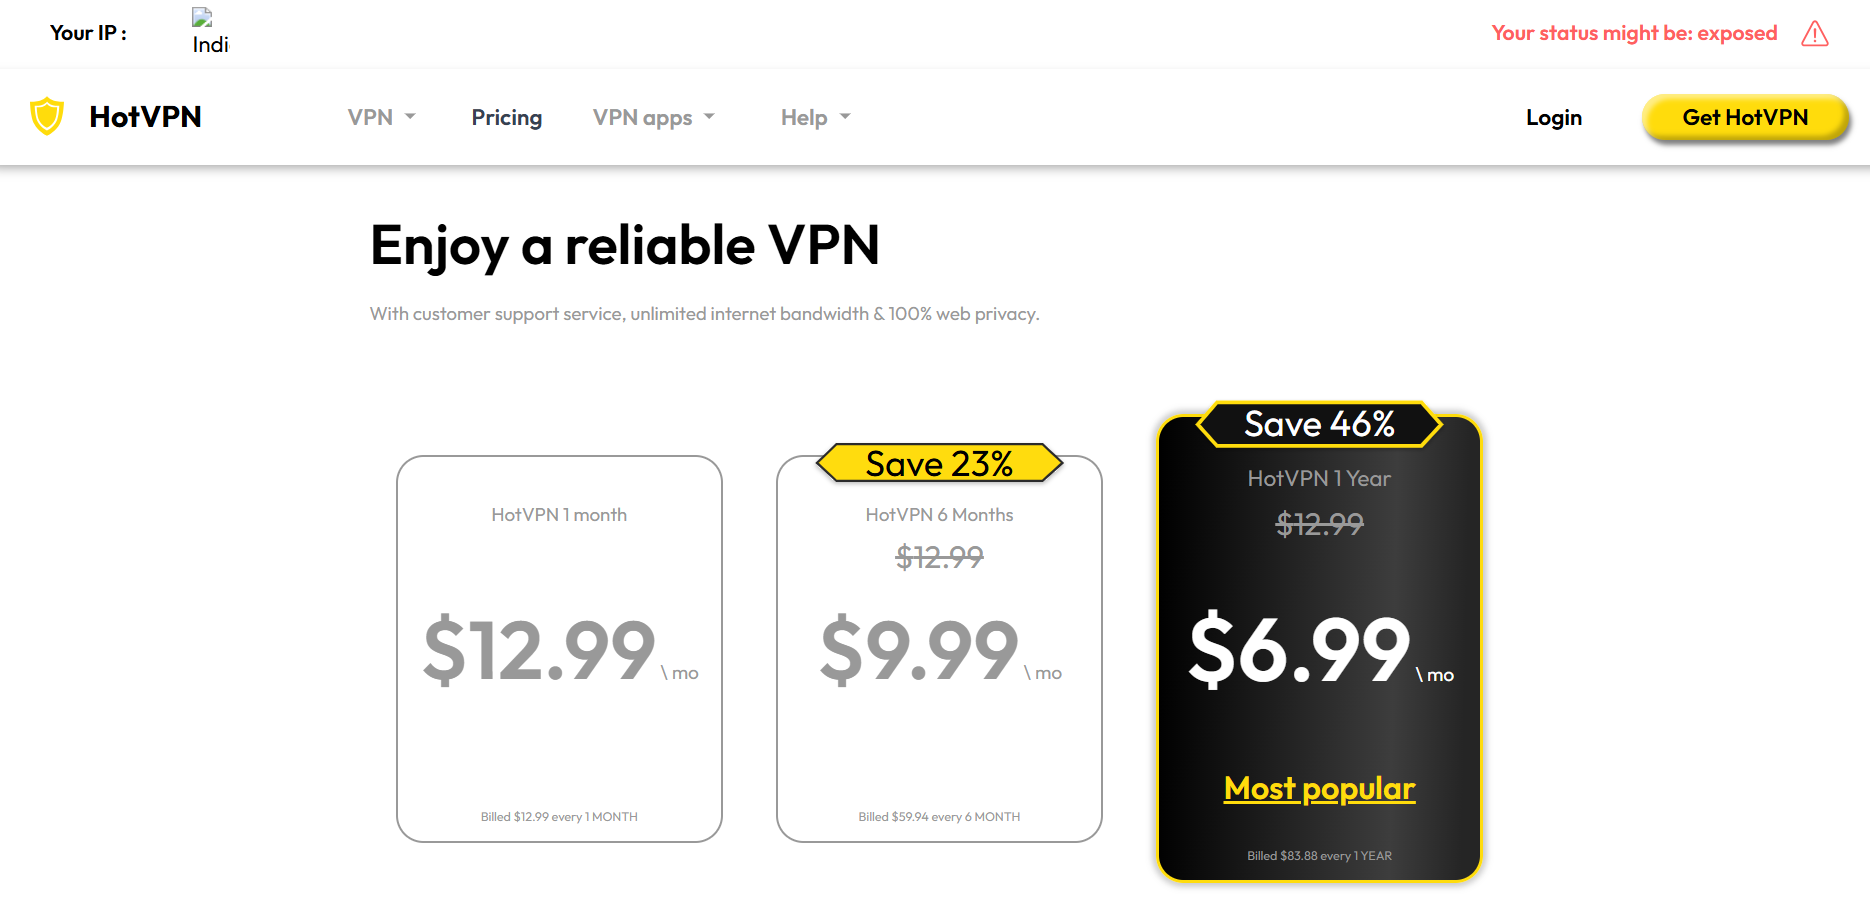Expand the Help menu
This screenshot has width=1870, height=901.
(816, 117)
